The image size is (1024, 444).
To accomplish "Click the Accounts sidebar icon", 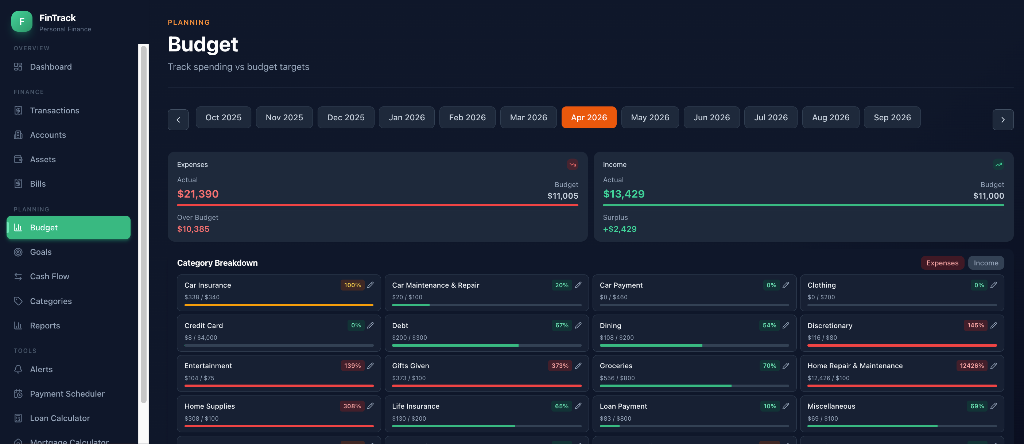I will [x=18, y=135].
